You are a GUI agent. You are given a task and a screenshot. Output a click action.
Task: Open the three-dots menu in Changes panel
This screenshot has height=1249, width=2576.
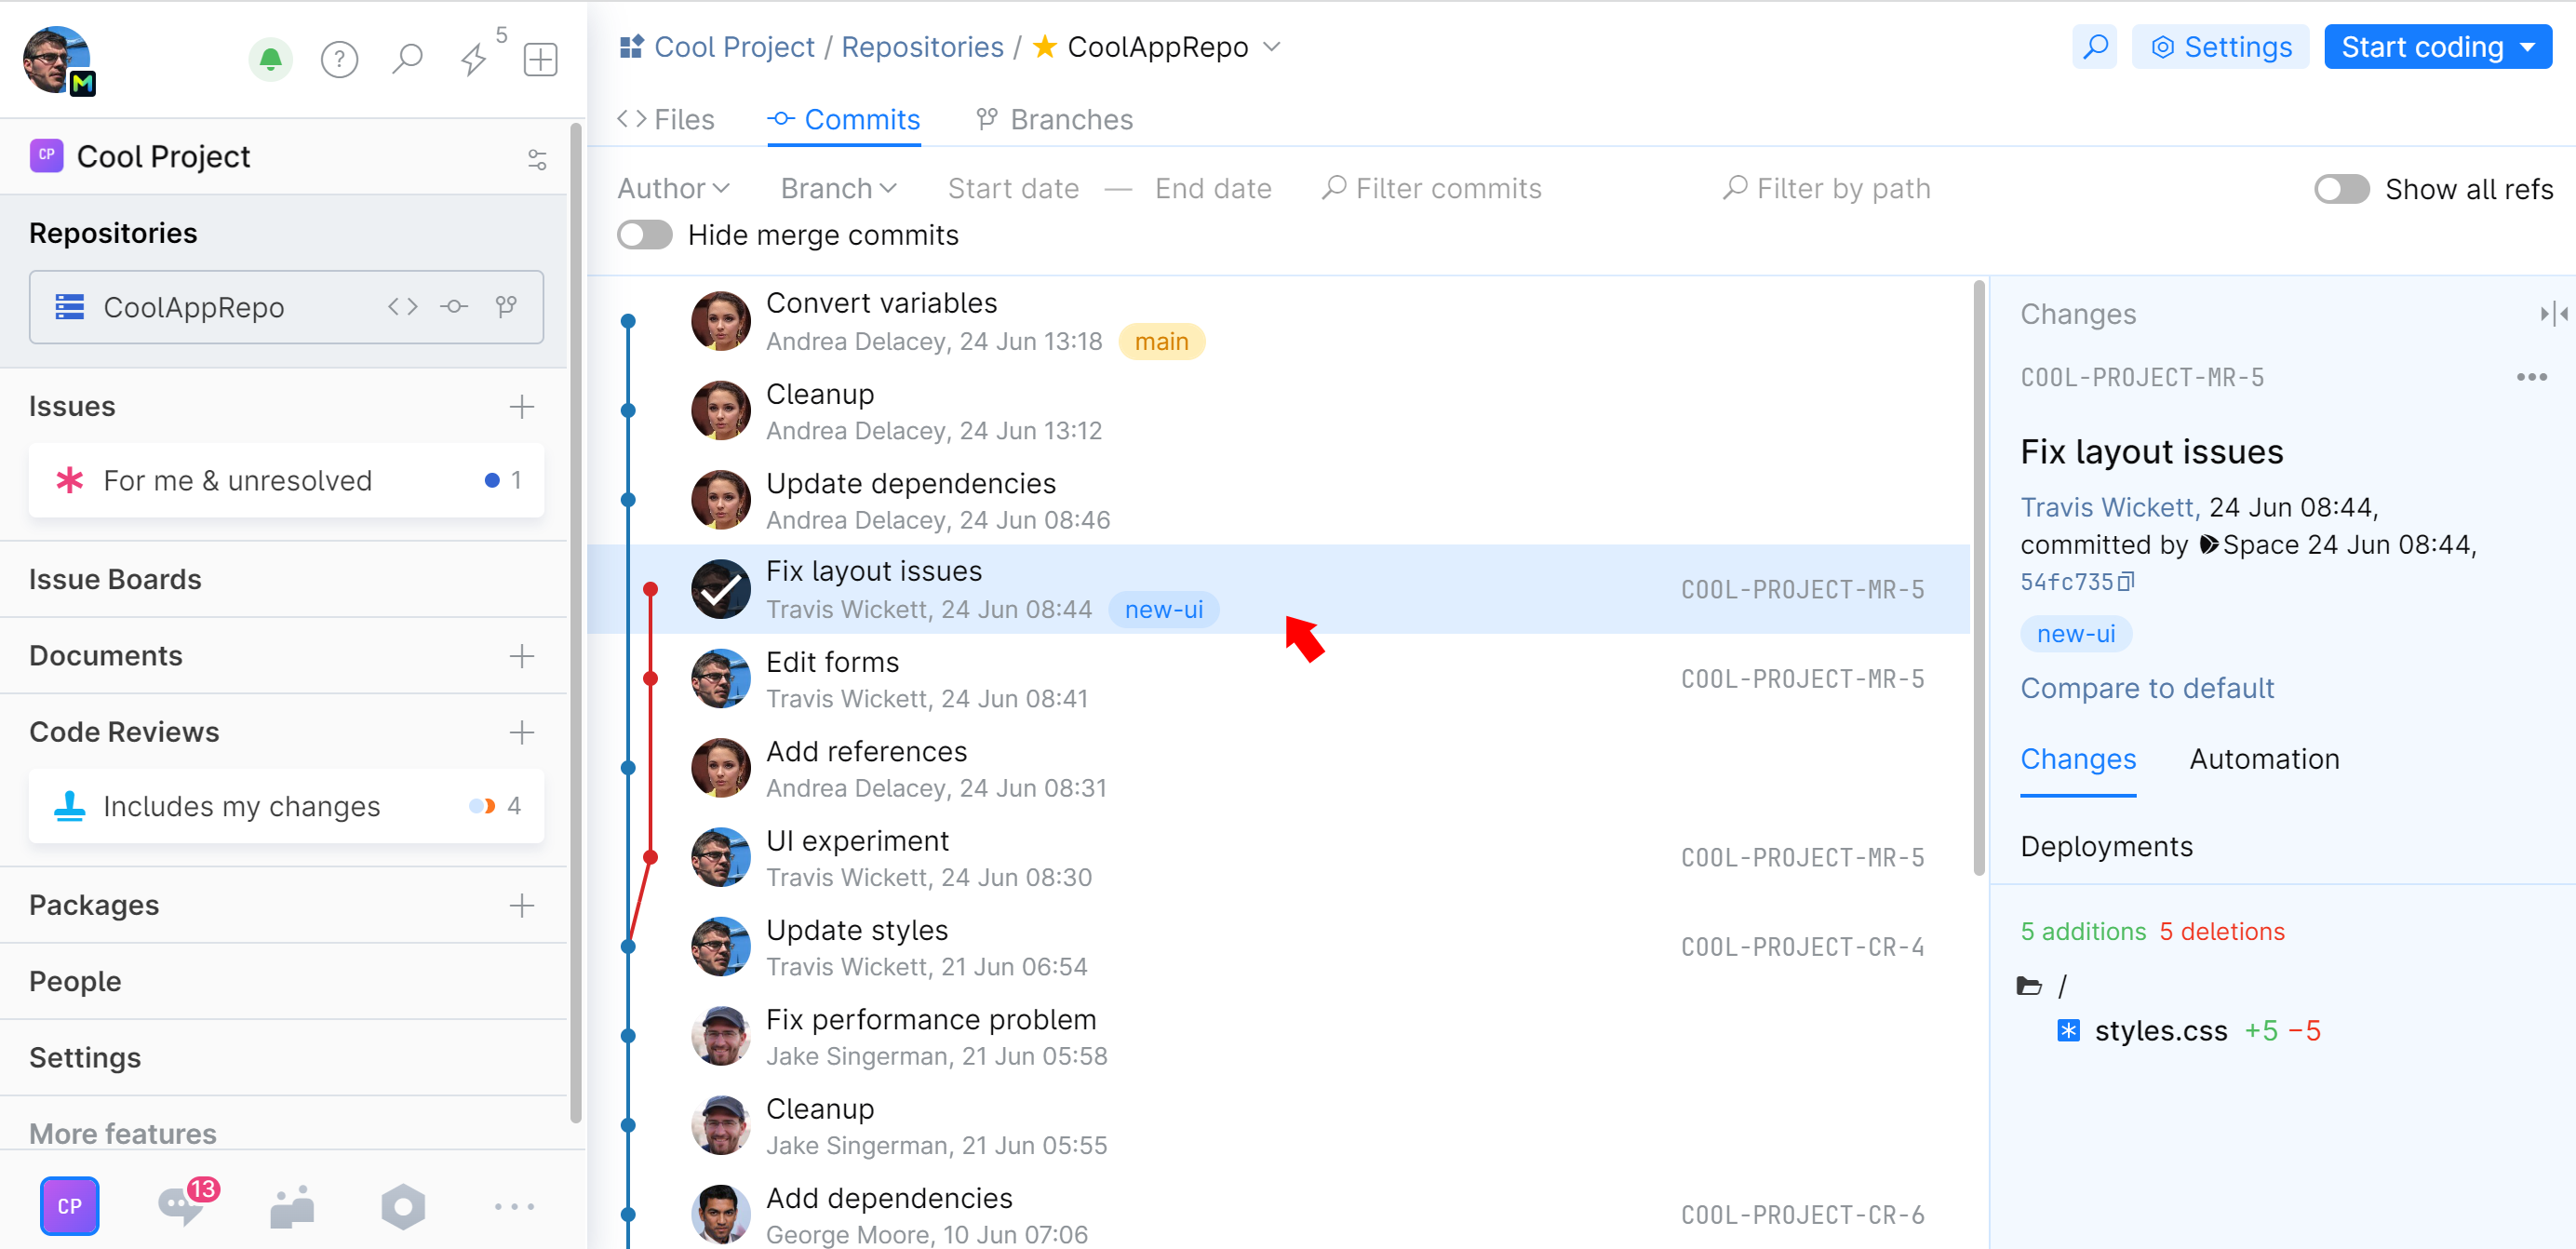click(x=2530, y=377)
